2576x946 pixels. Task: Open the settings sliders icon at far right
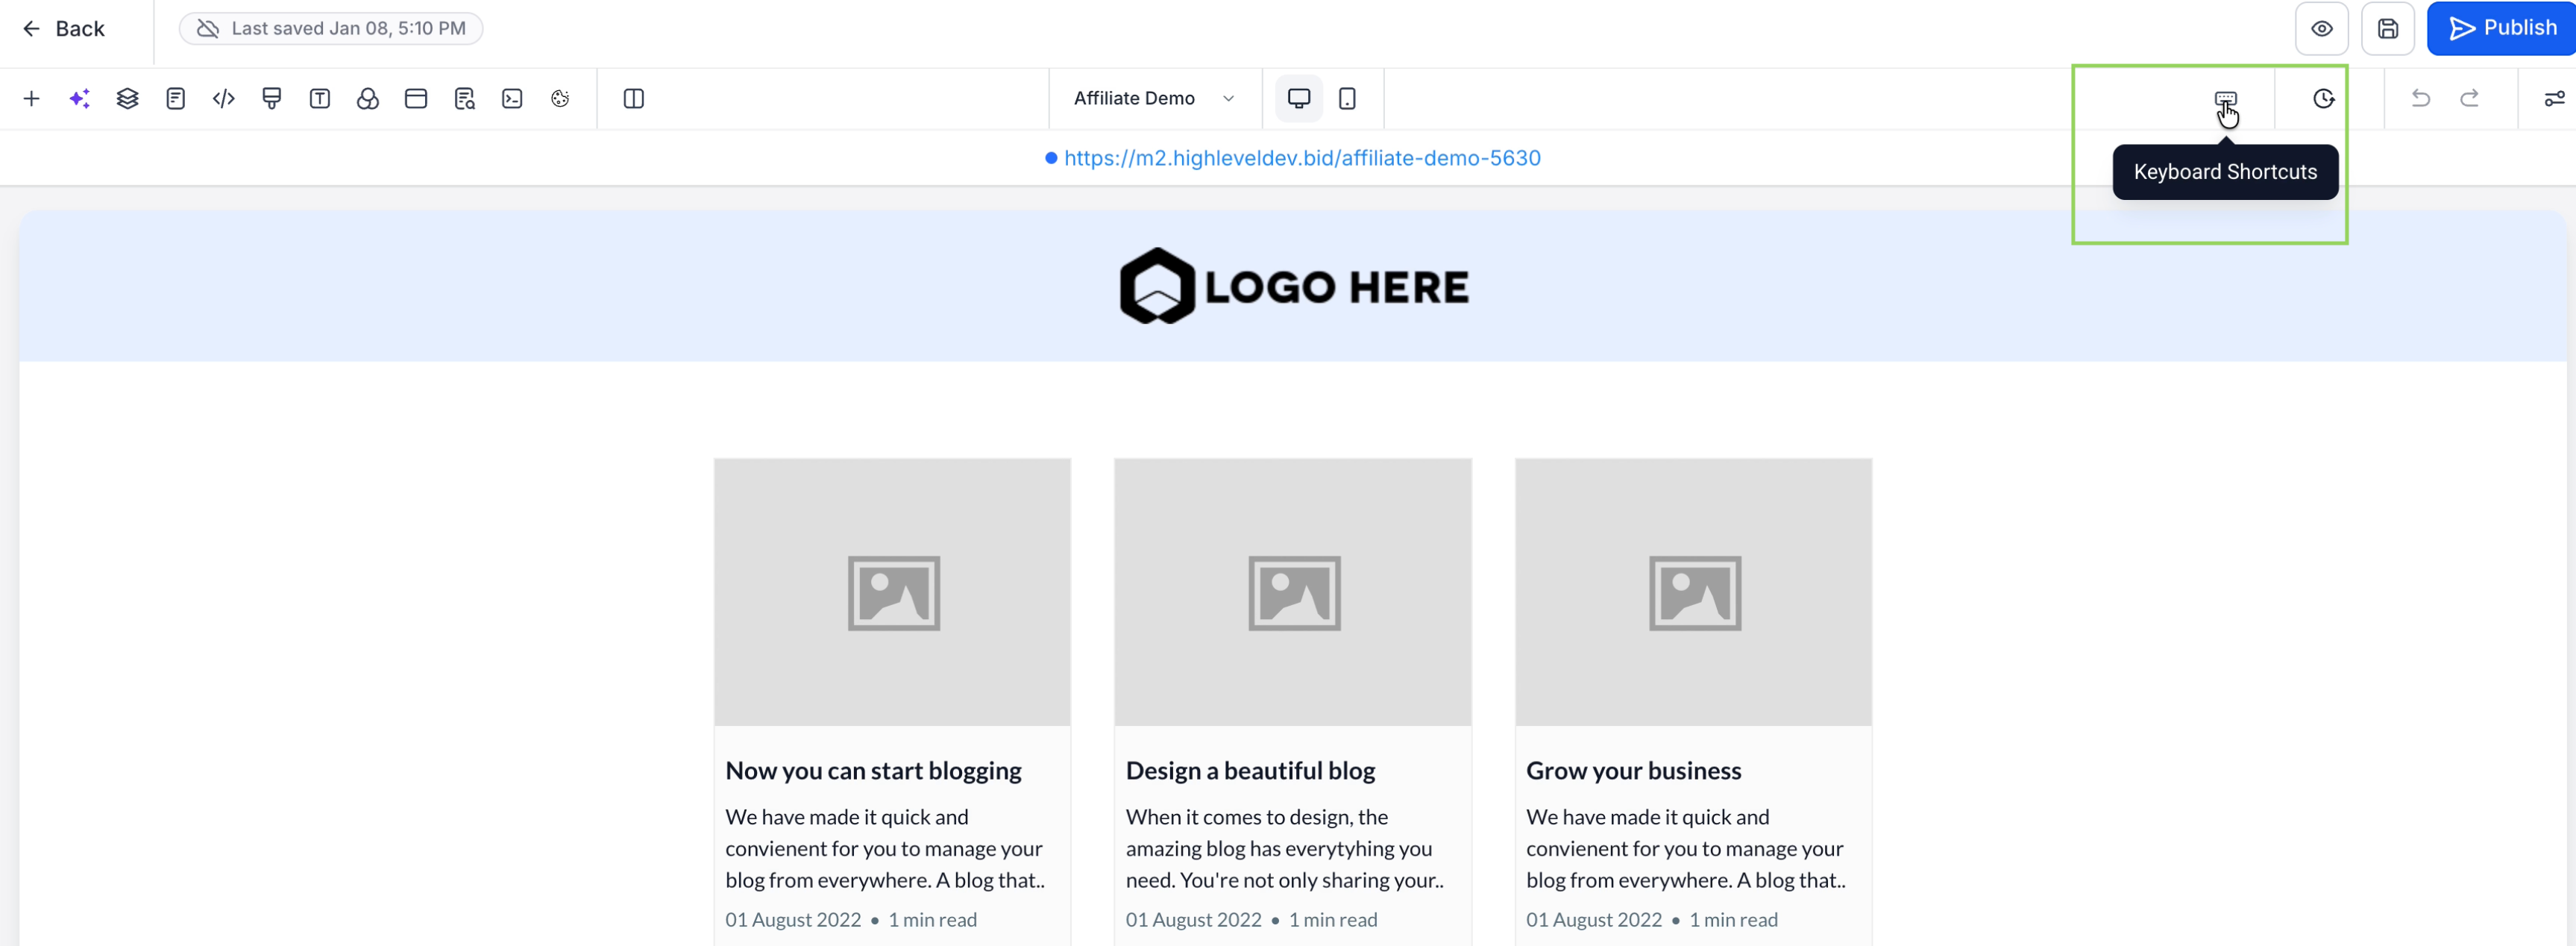2553,98
